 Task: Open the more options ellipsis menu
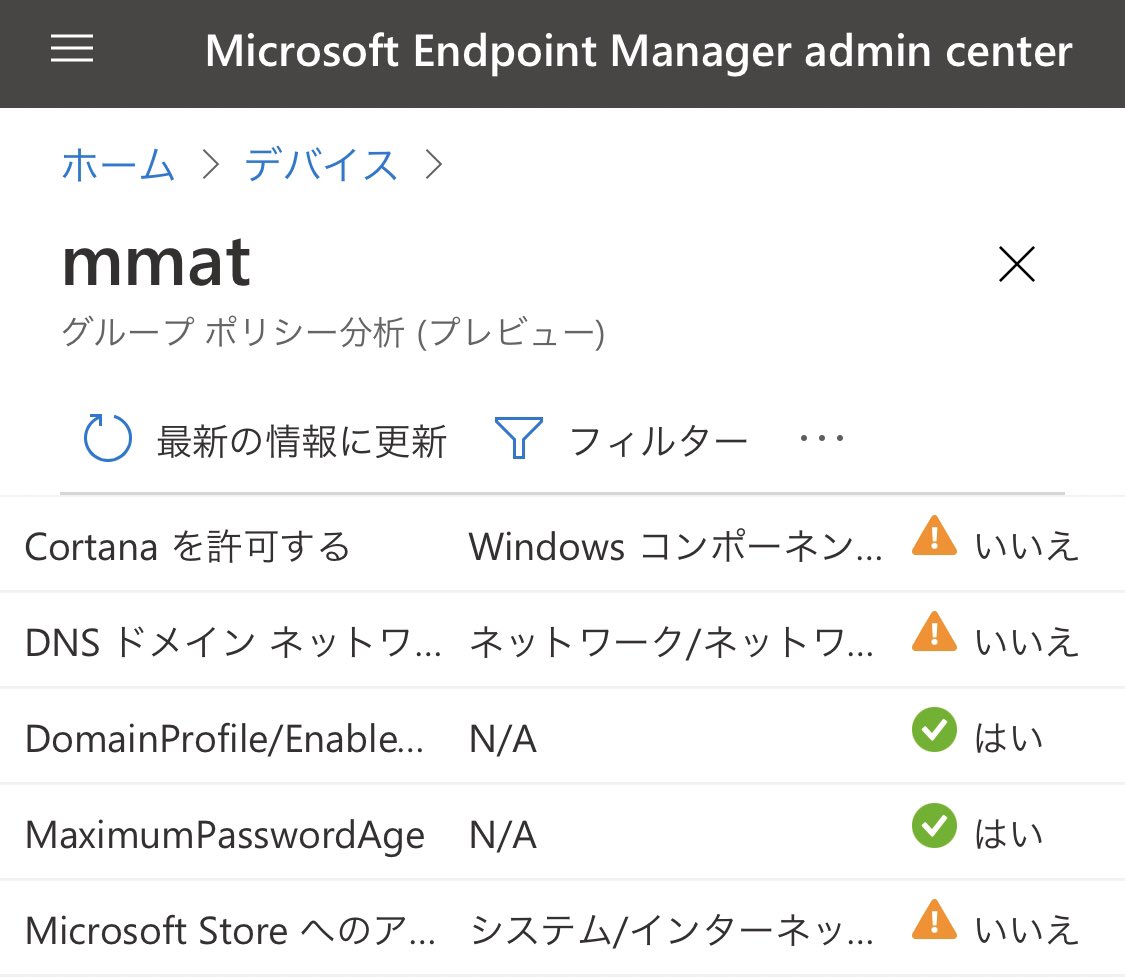(x=822, y=439)
